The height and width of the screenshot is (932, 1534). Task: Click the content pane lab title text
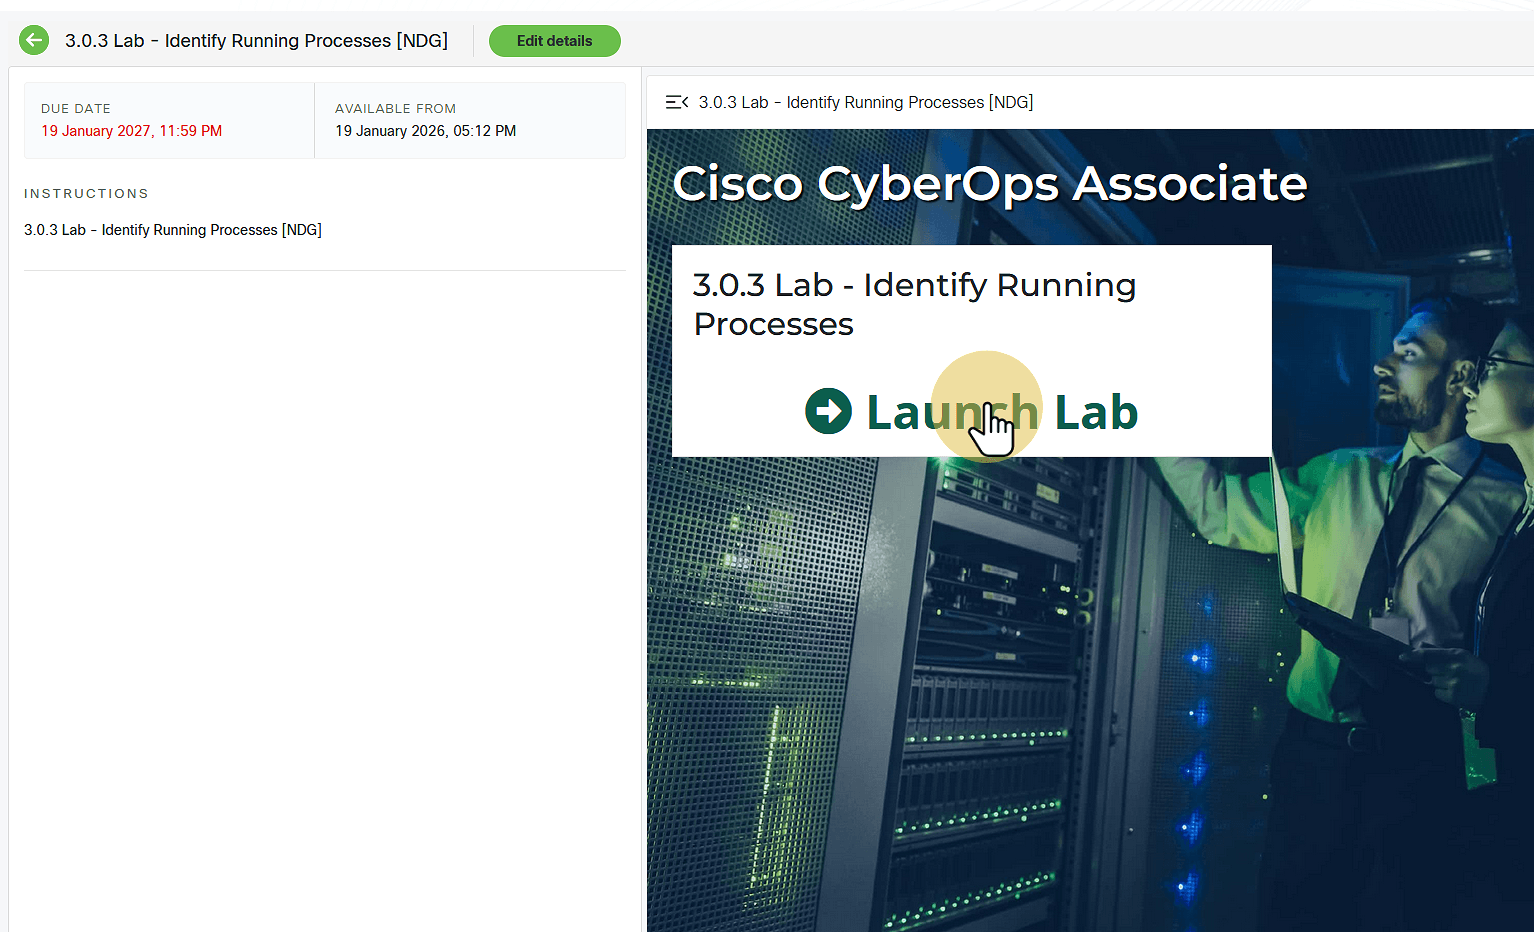[866, 102]
